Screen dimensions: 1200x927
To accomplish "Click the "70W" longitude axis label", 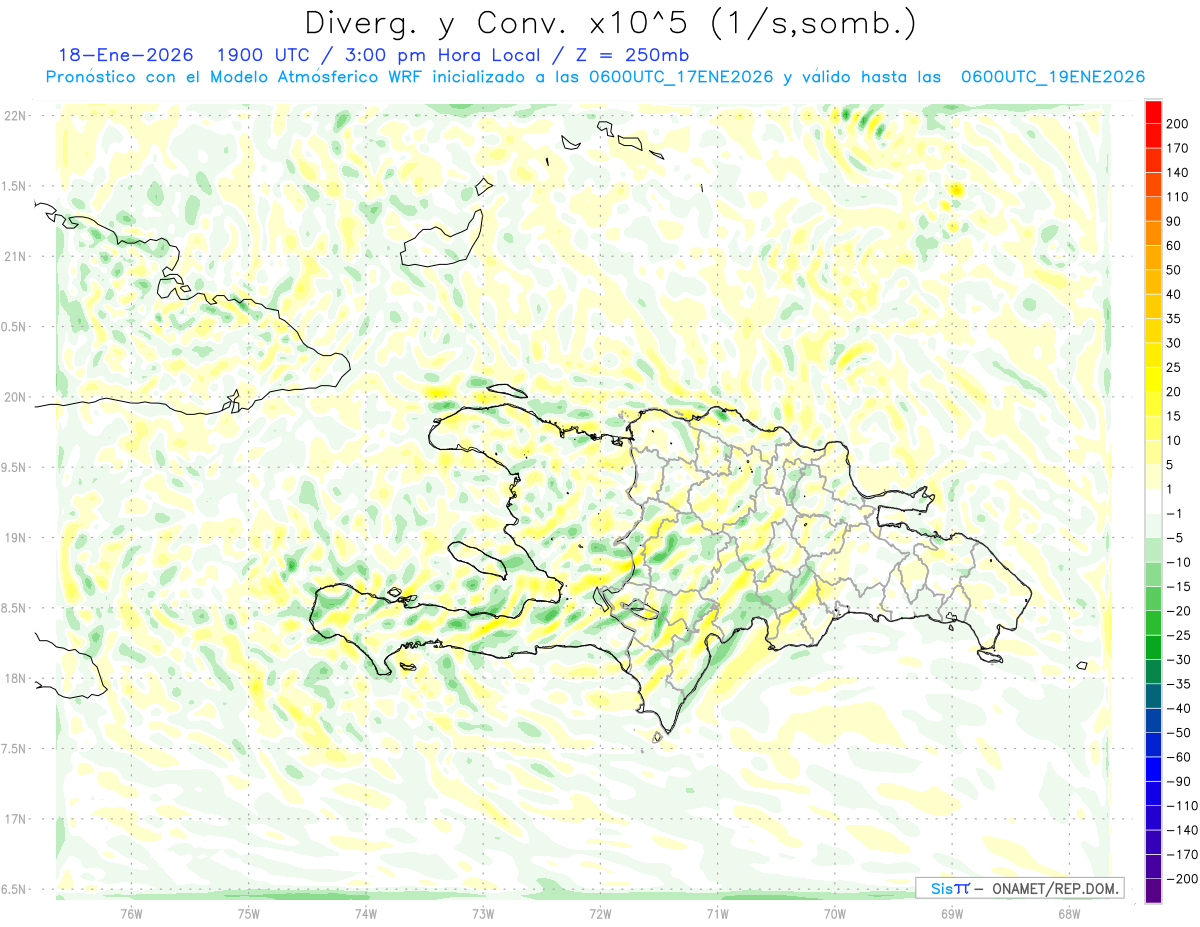I will [x=835, y=912].
